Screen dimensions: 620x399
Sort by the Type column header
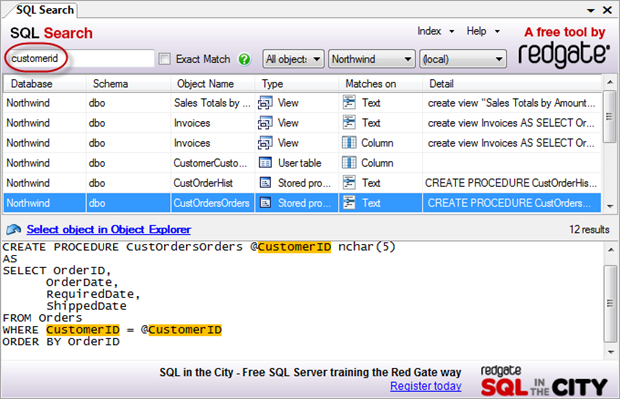pos(297,84)
